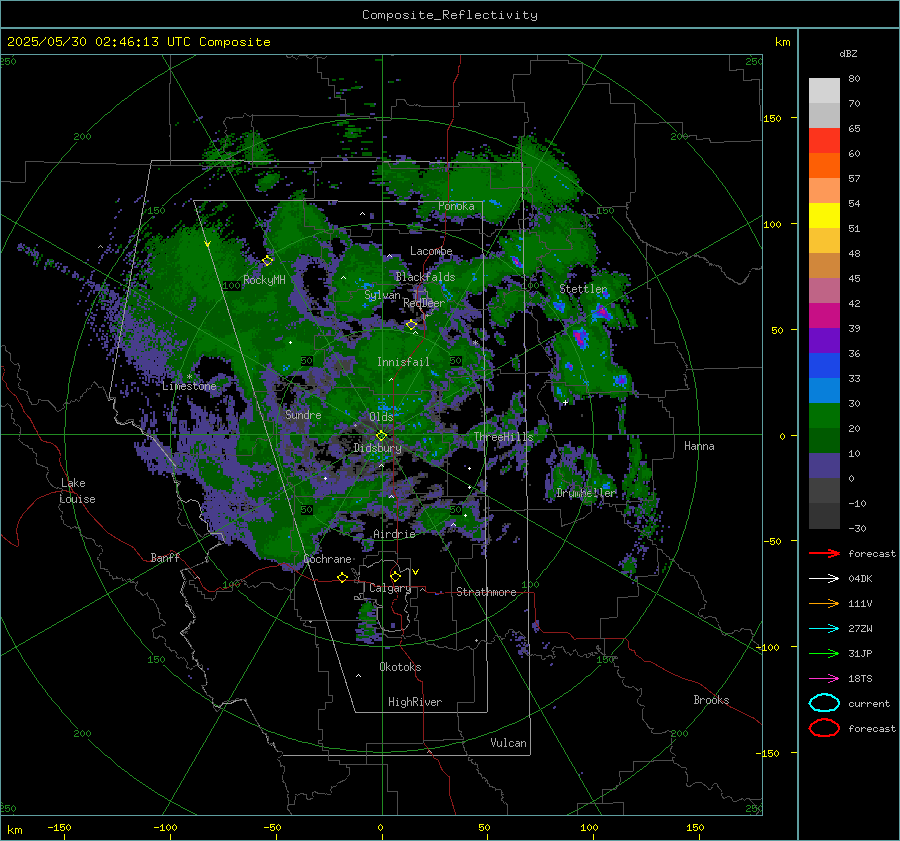Click the yellow radar site marker near Didsbury
Viewport: 900px width, 841px height.
pyautogui.click(x=381, y=435)
